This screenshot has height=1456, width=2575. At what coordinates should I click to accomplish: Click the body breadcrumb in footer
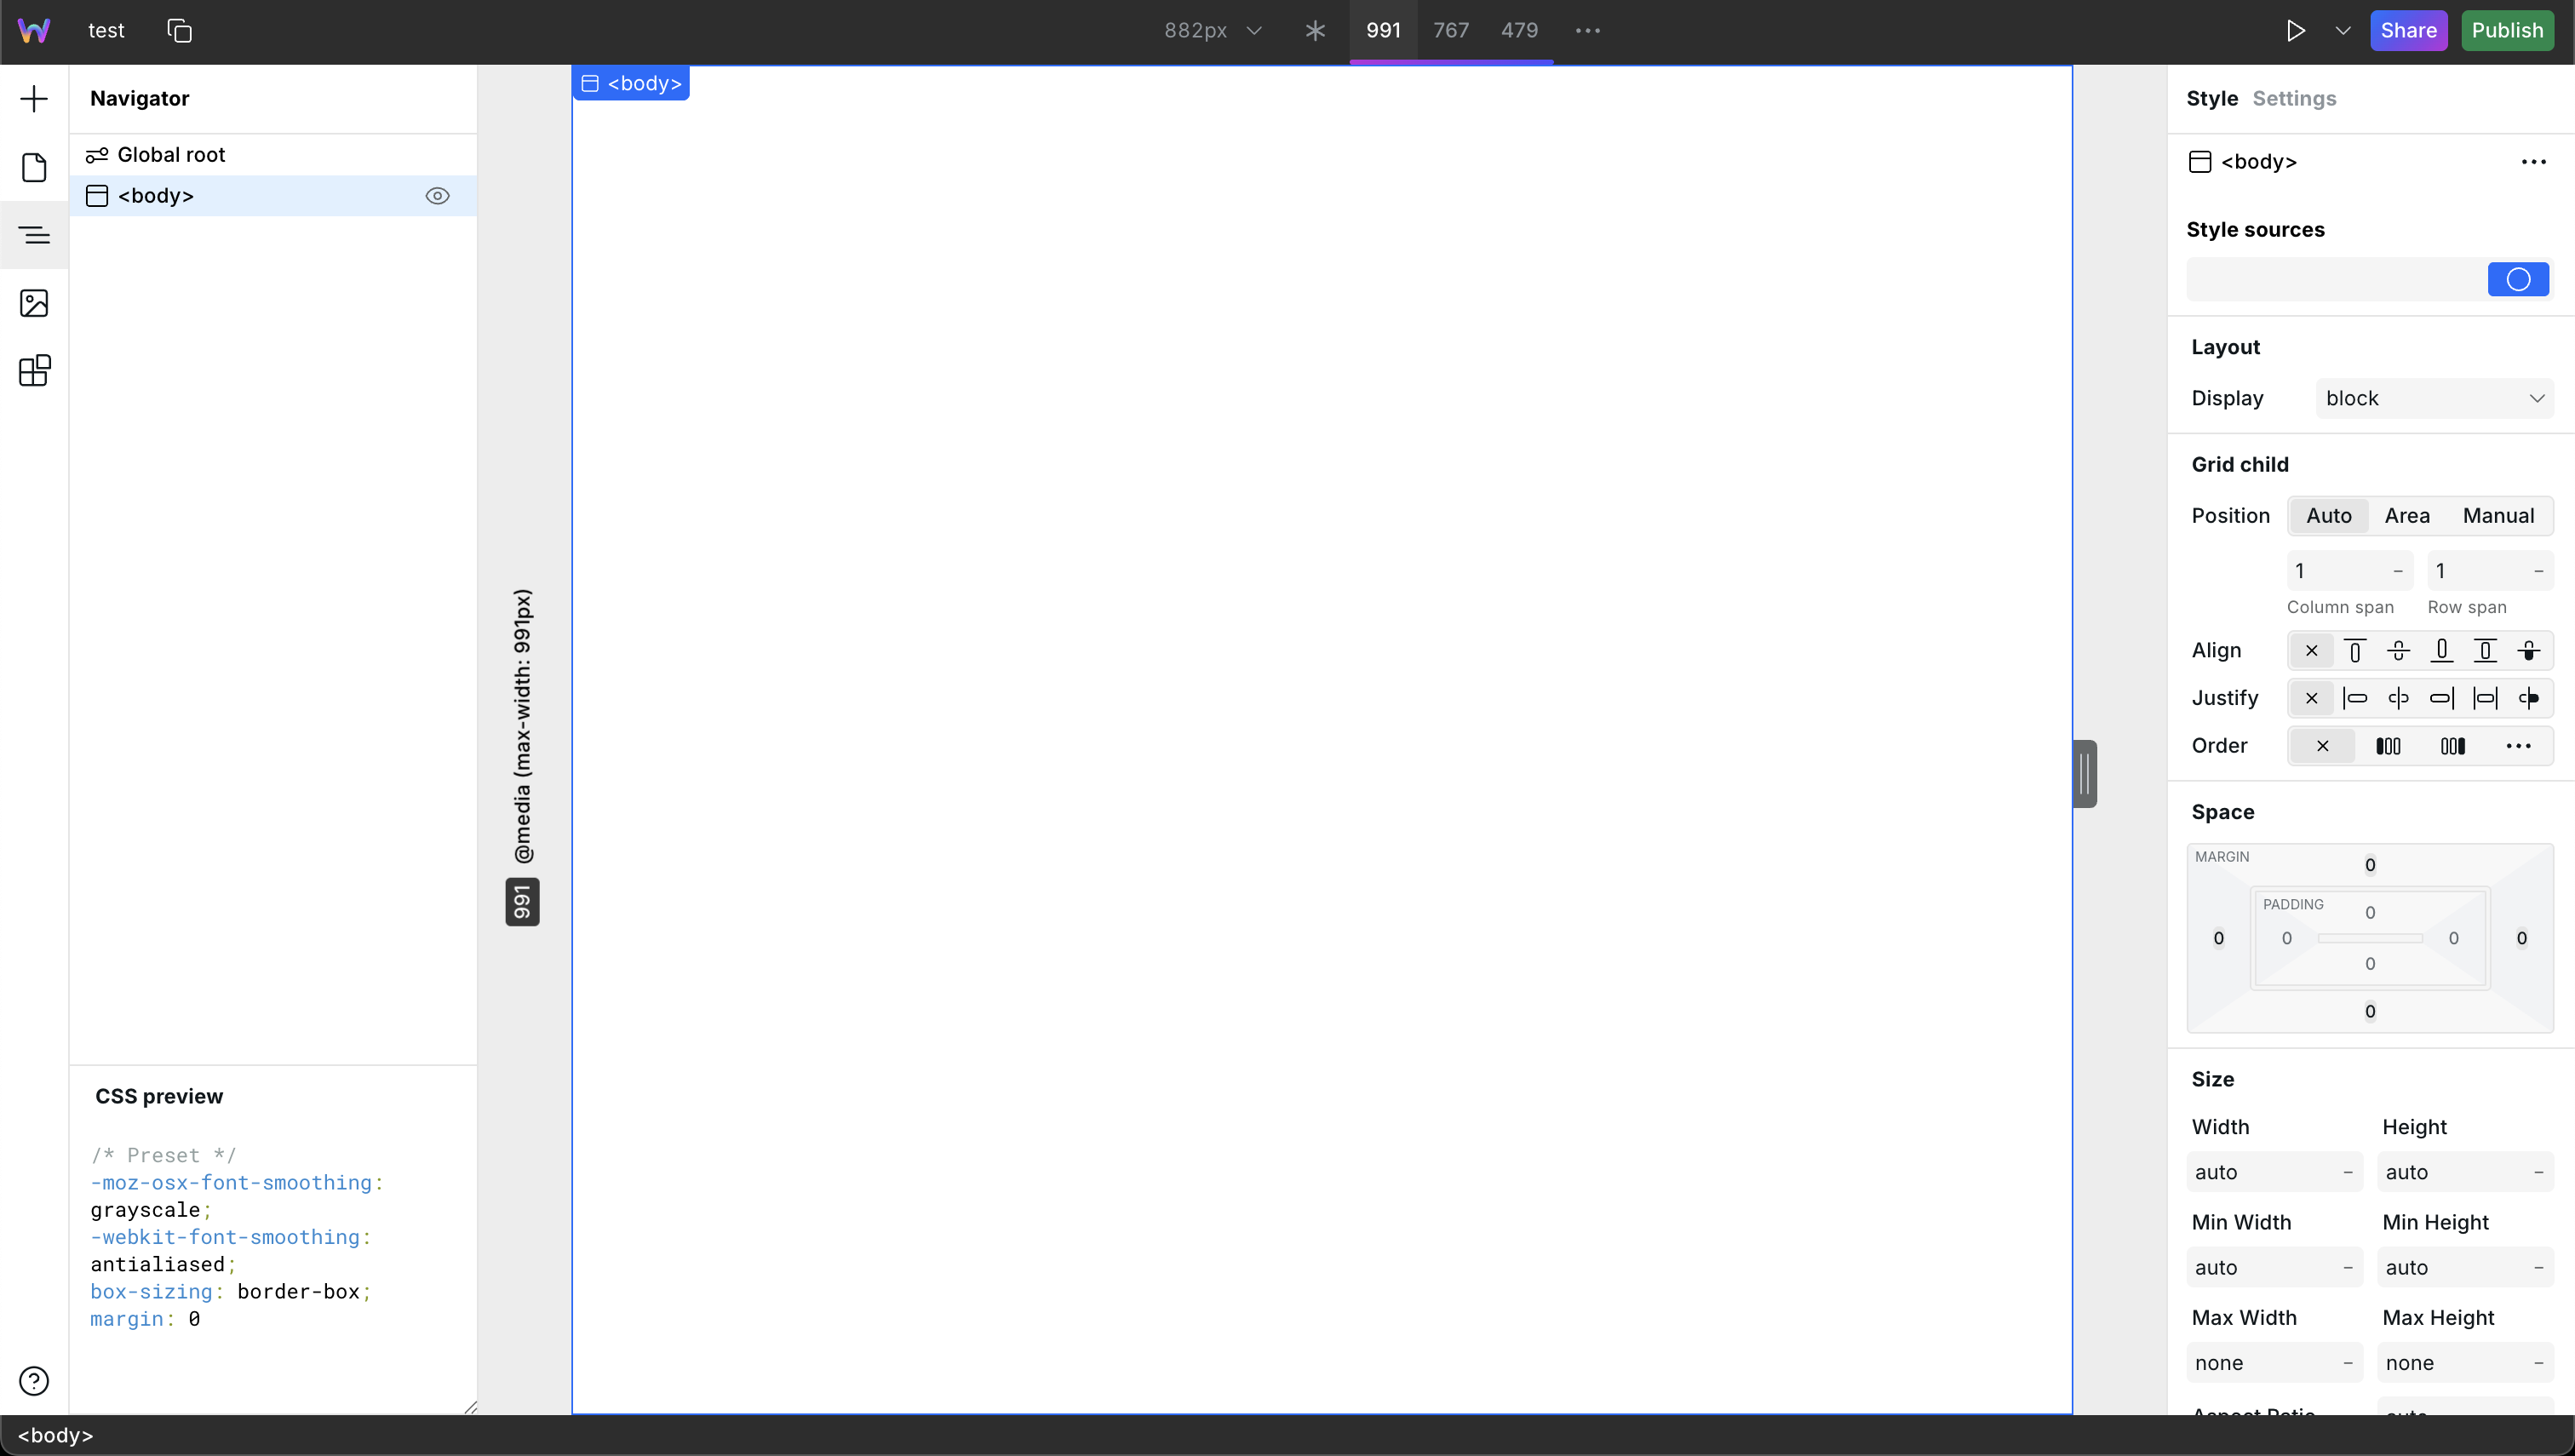point(56,1436)
